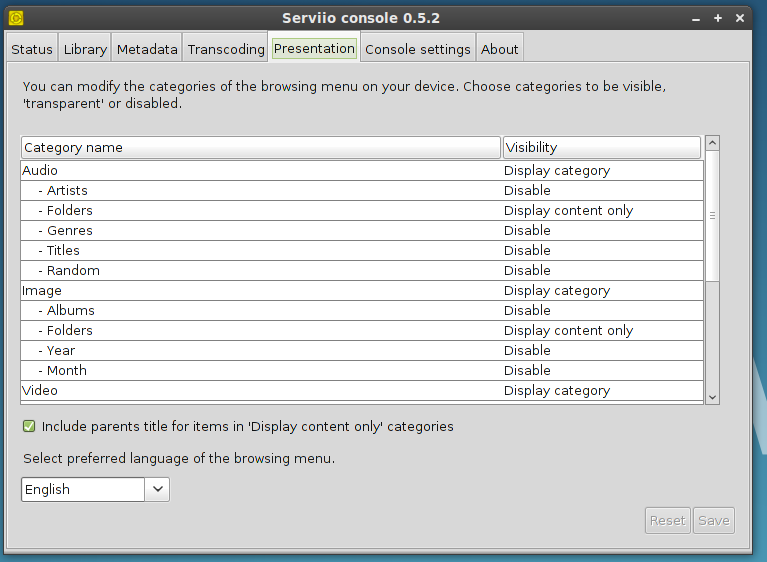
Task: Click the language dropdown arrow button
Action: click(158, 489)
